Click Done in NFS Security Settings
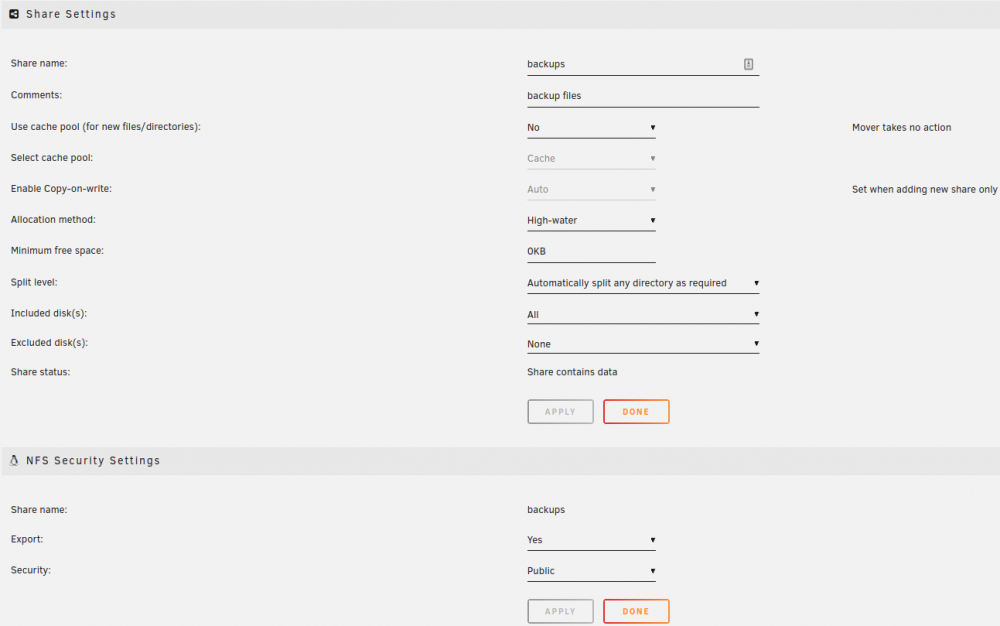 tap(636, 611)
